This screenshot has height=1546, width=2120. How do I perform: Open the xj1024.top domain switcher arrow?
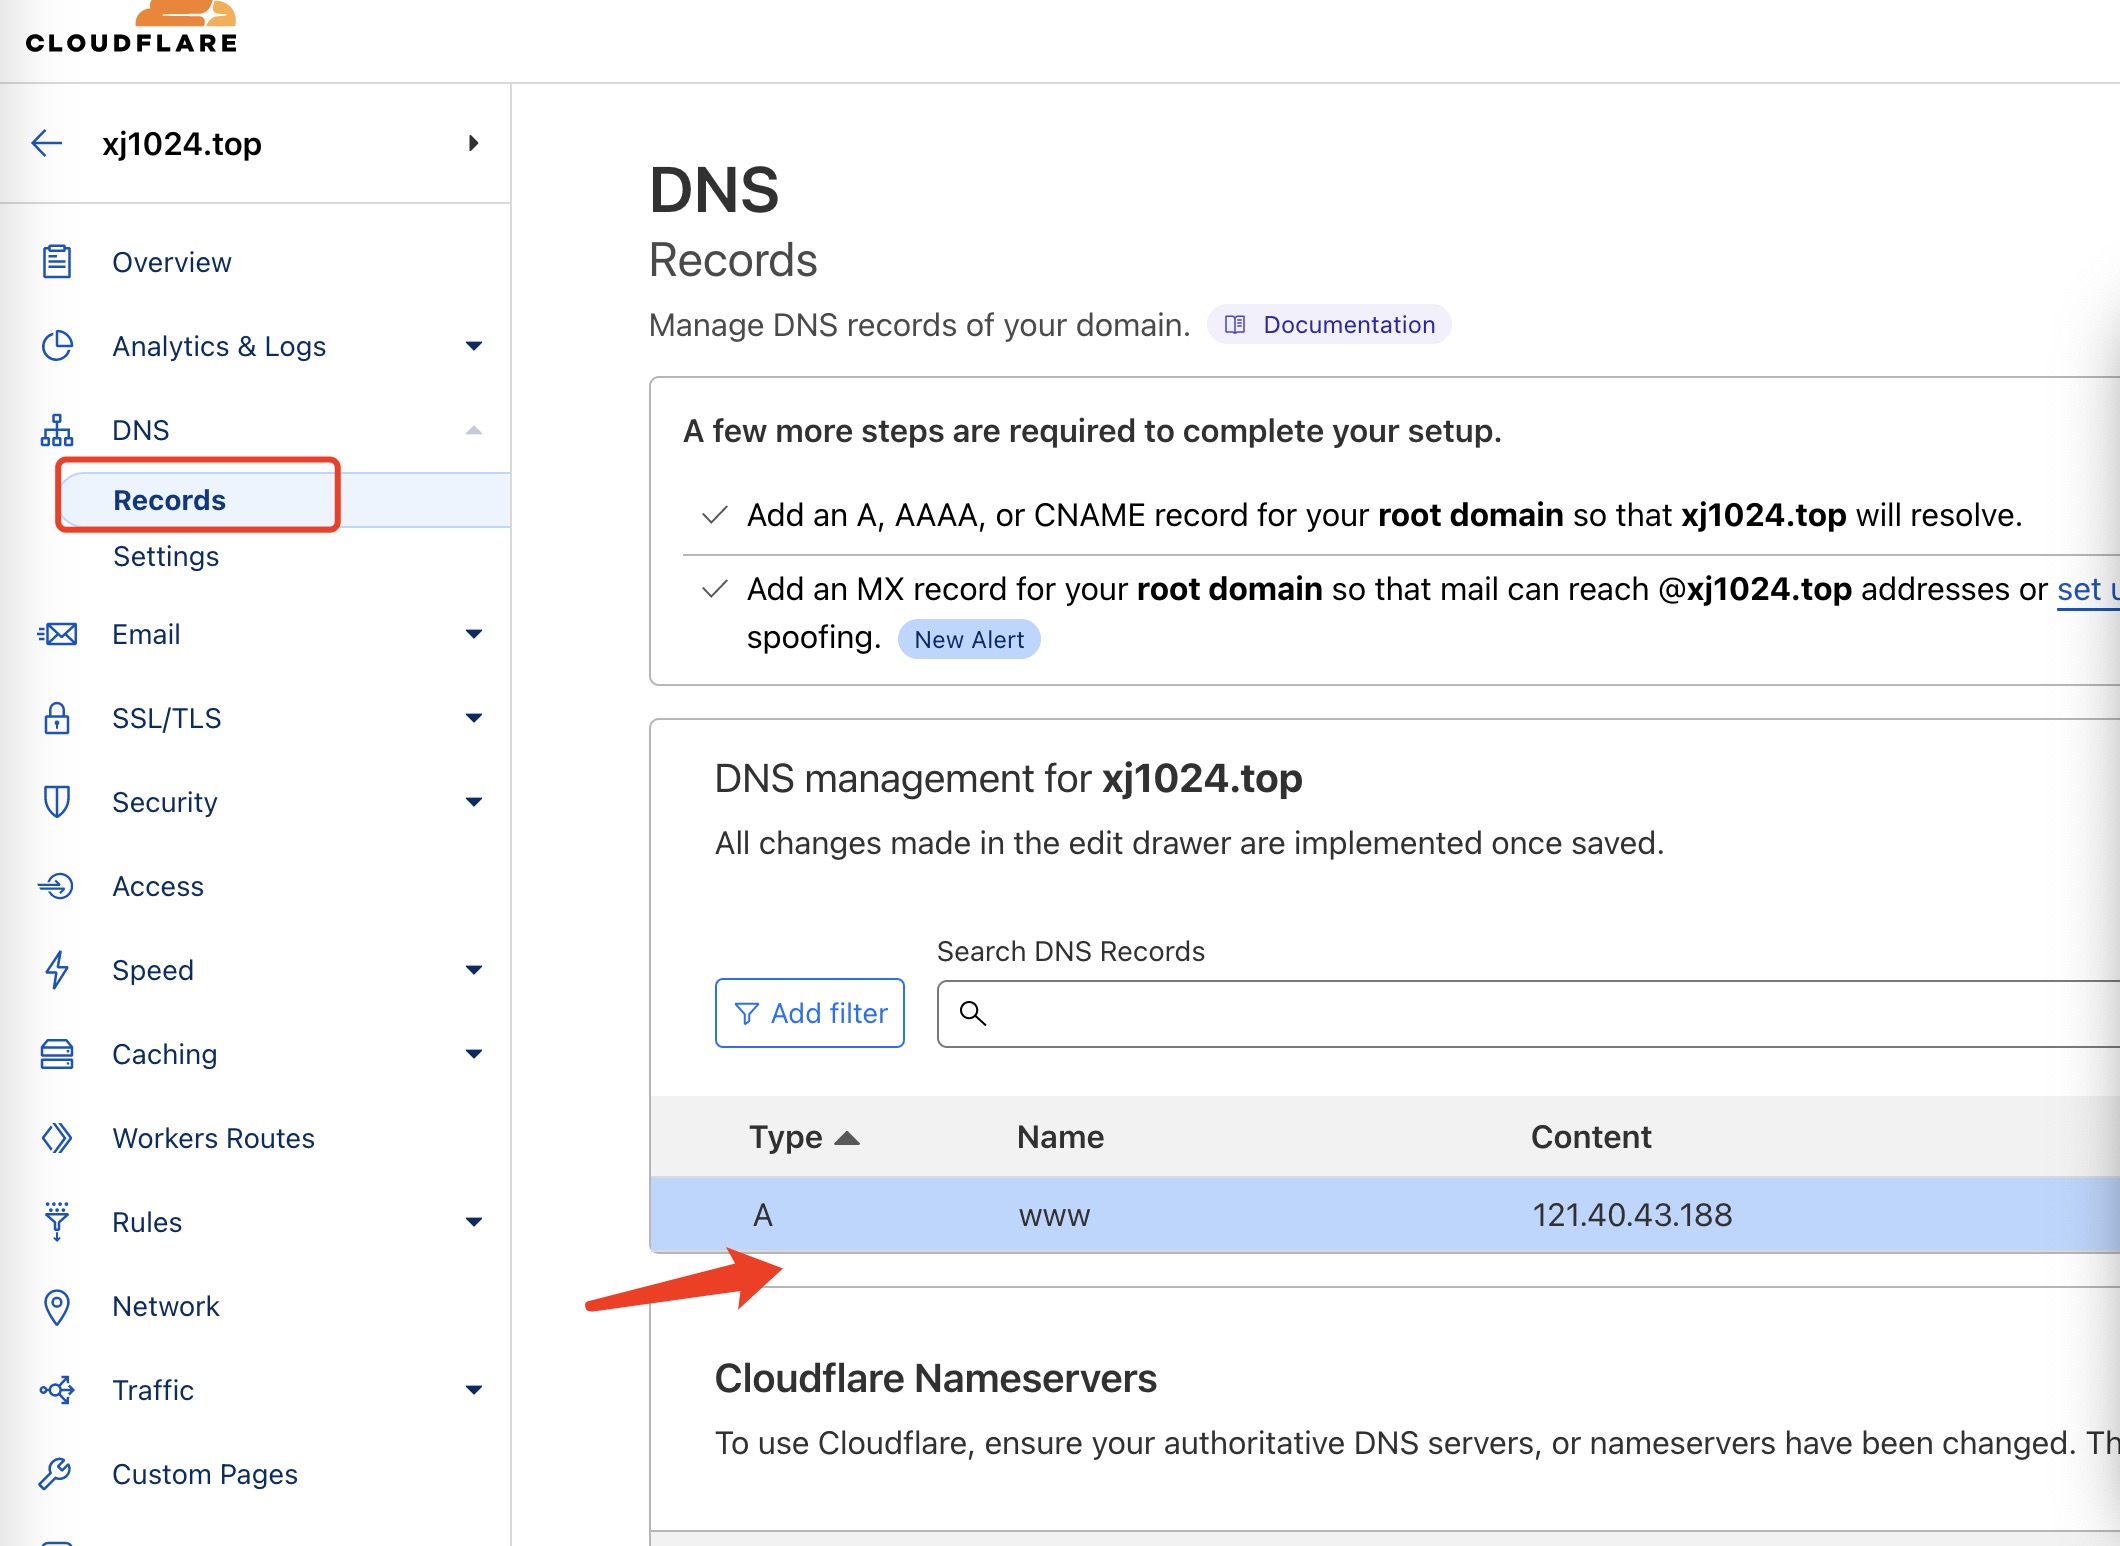point(473,143)
